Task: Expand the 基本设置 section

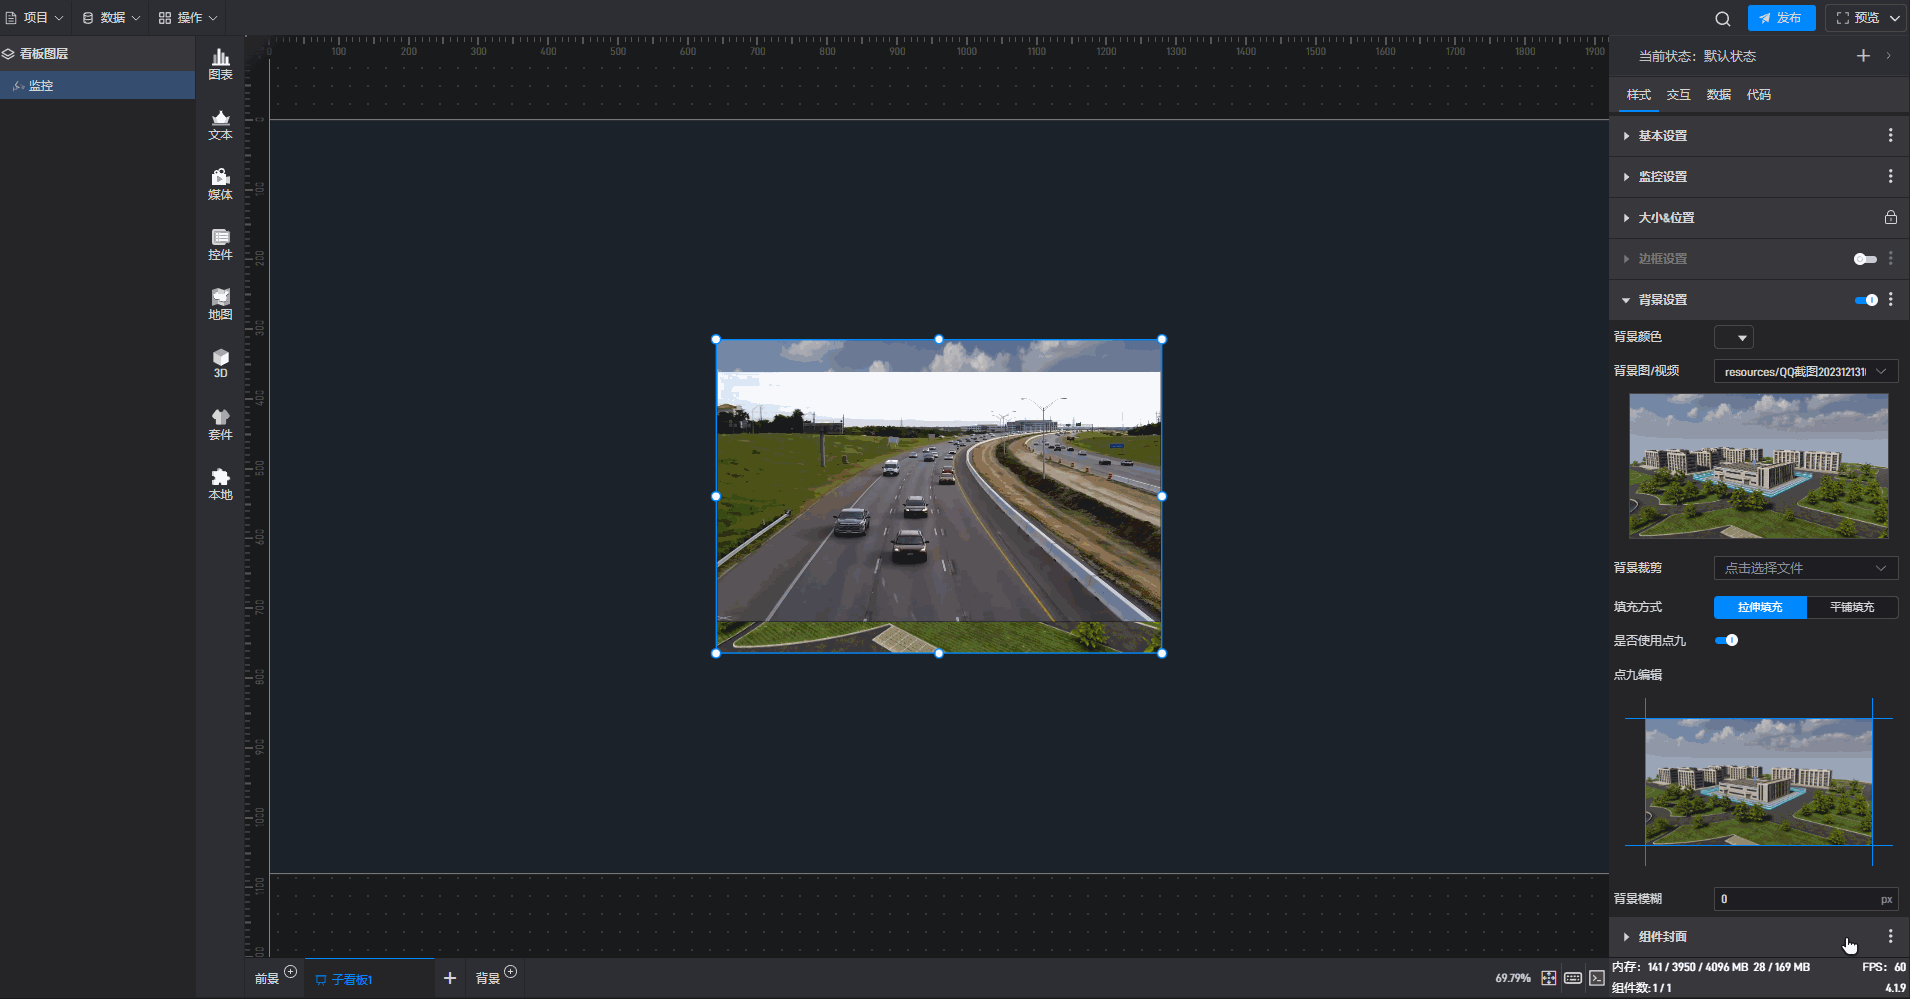Action: point(1662,136)
